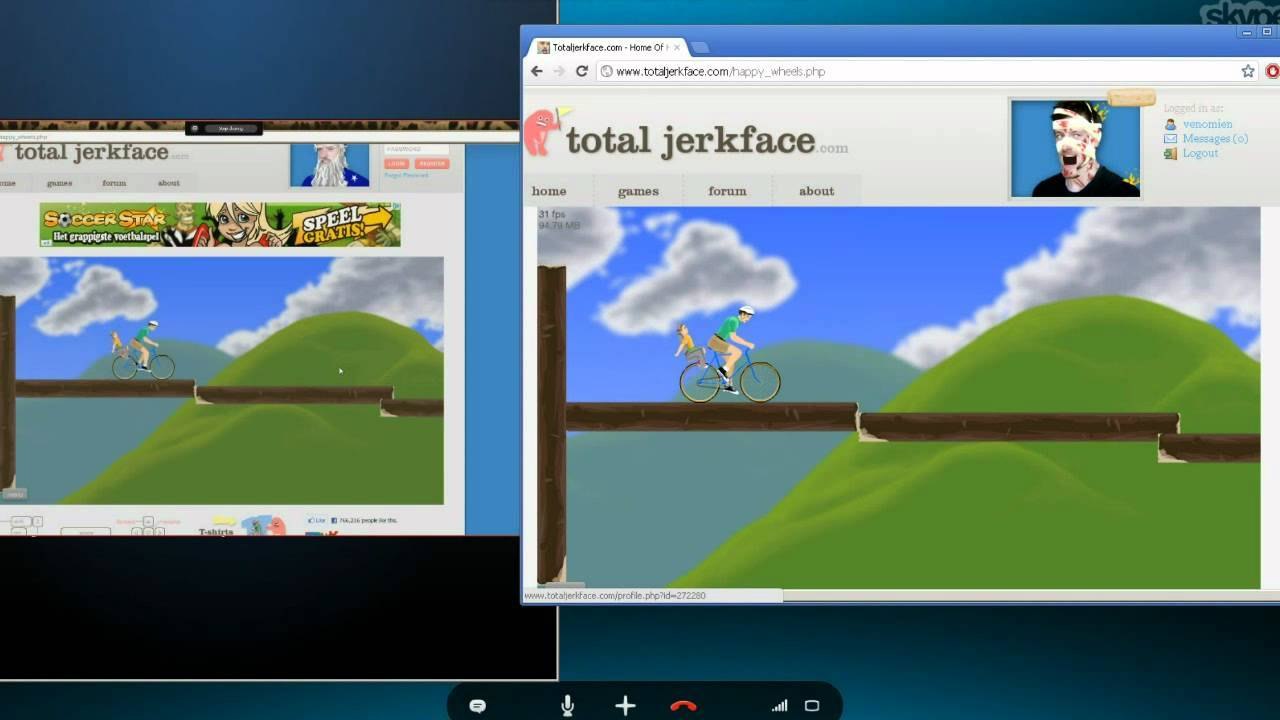
Task: Toggle full screen icon in Skype call bar
Action: pyautogui.click(x=812, y=706)
